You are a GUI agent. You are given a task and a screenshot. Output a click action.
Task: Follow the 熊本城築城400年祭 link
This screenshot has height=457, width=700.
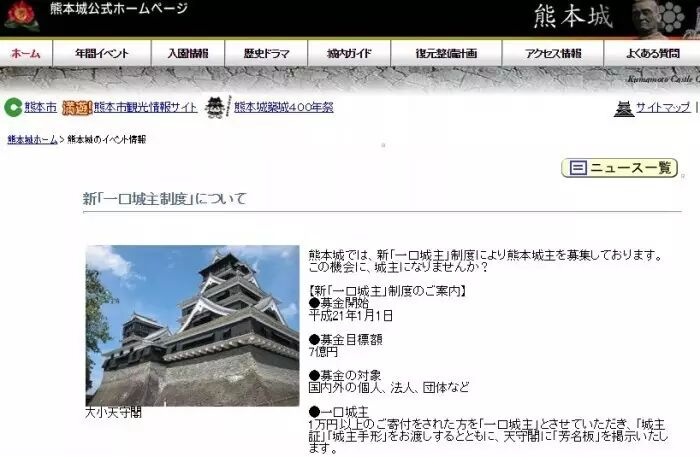click(283, 108)
